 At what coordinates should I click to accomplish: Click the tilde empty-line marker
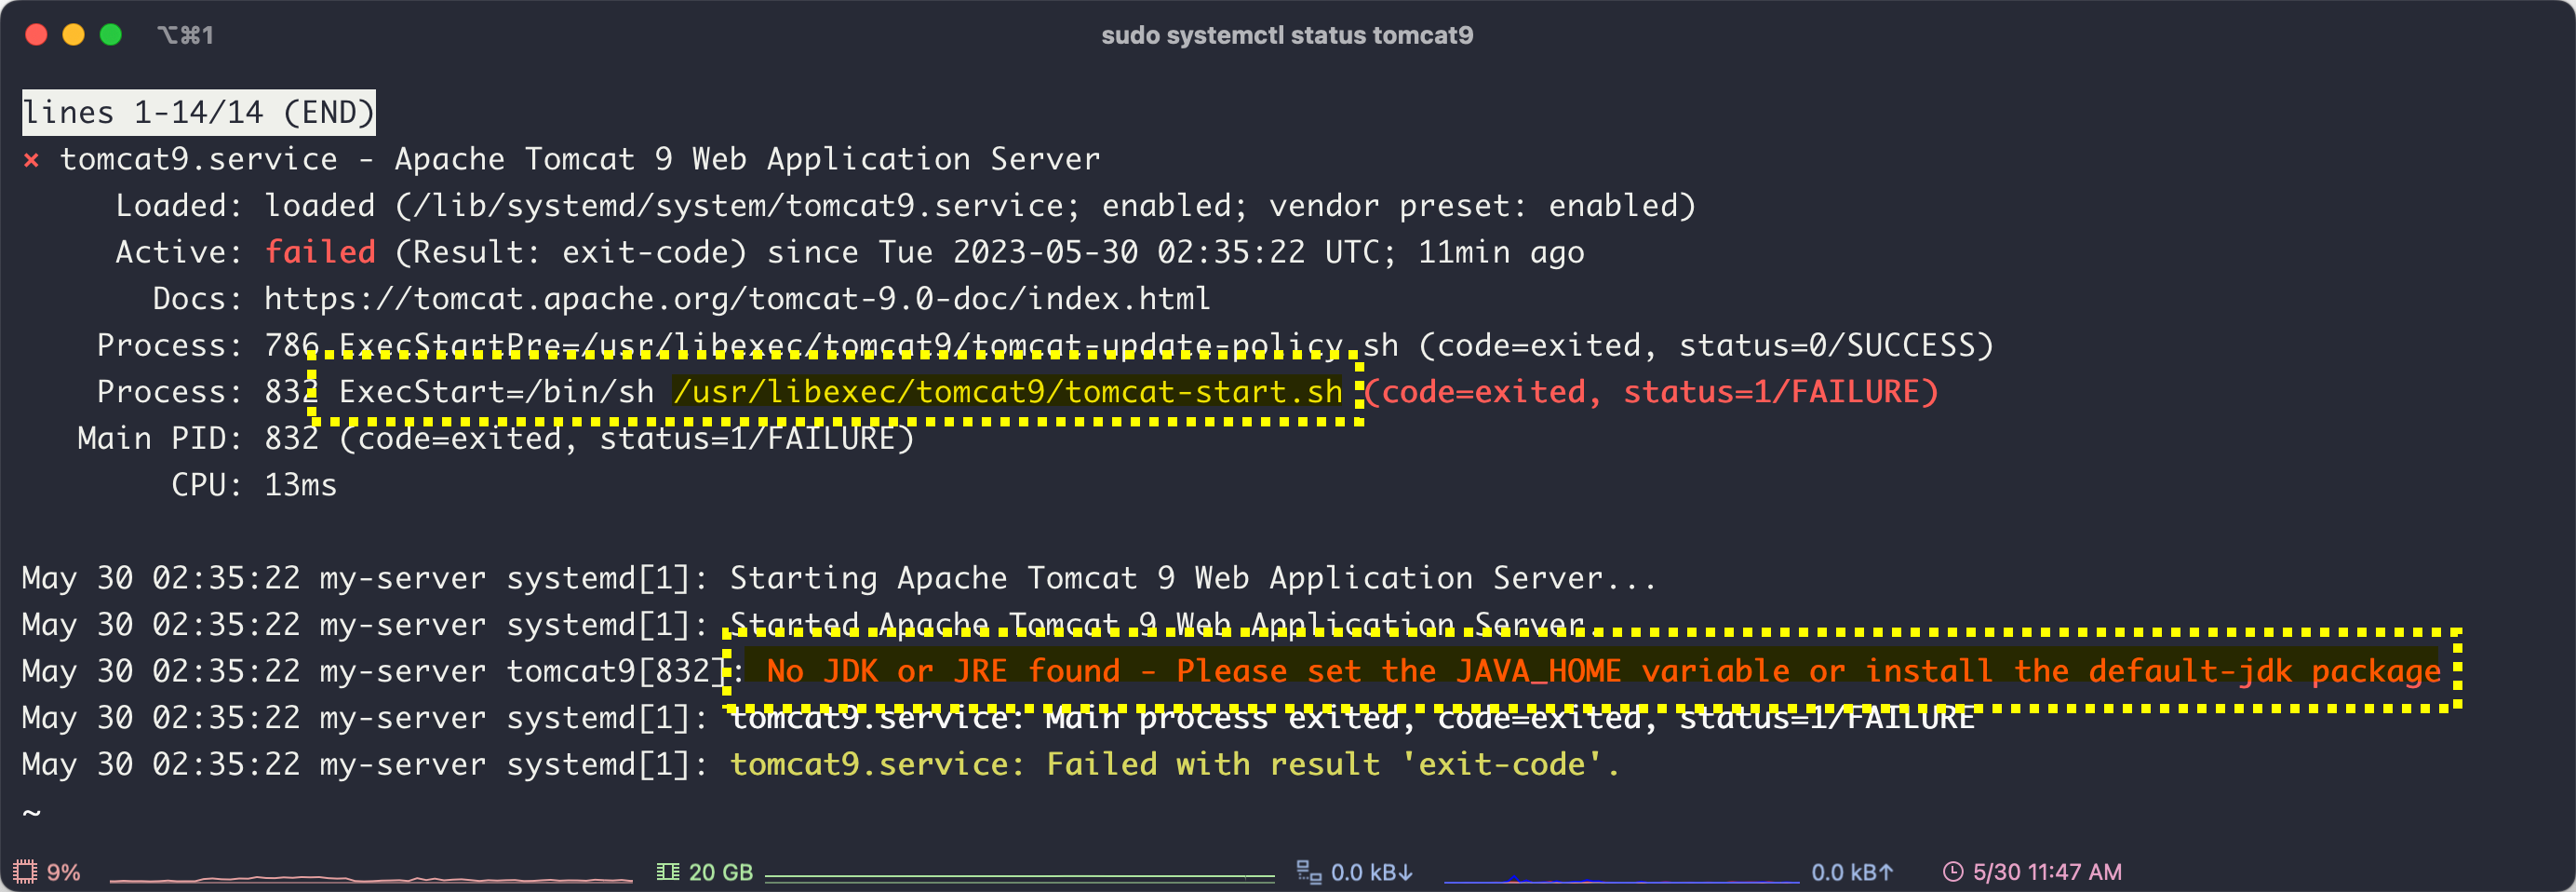click(31, 812)
